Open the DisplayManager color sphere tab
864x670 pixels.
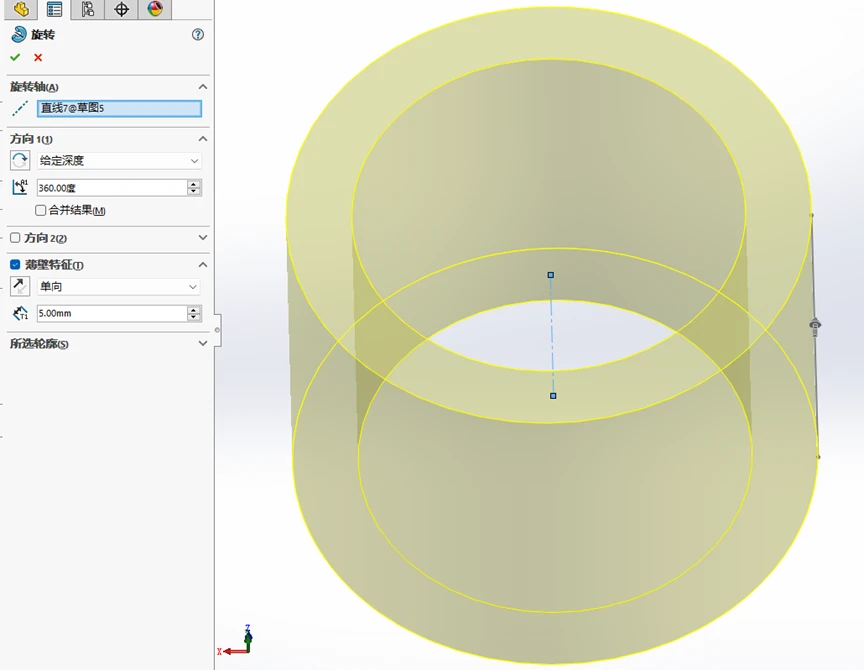(x=155, y=9)
